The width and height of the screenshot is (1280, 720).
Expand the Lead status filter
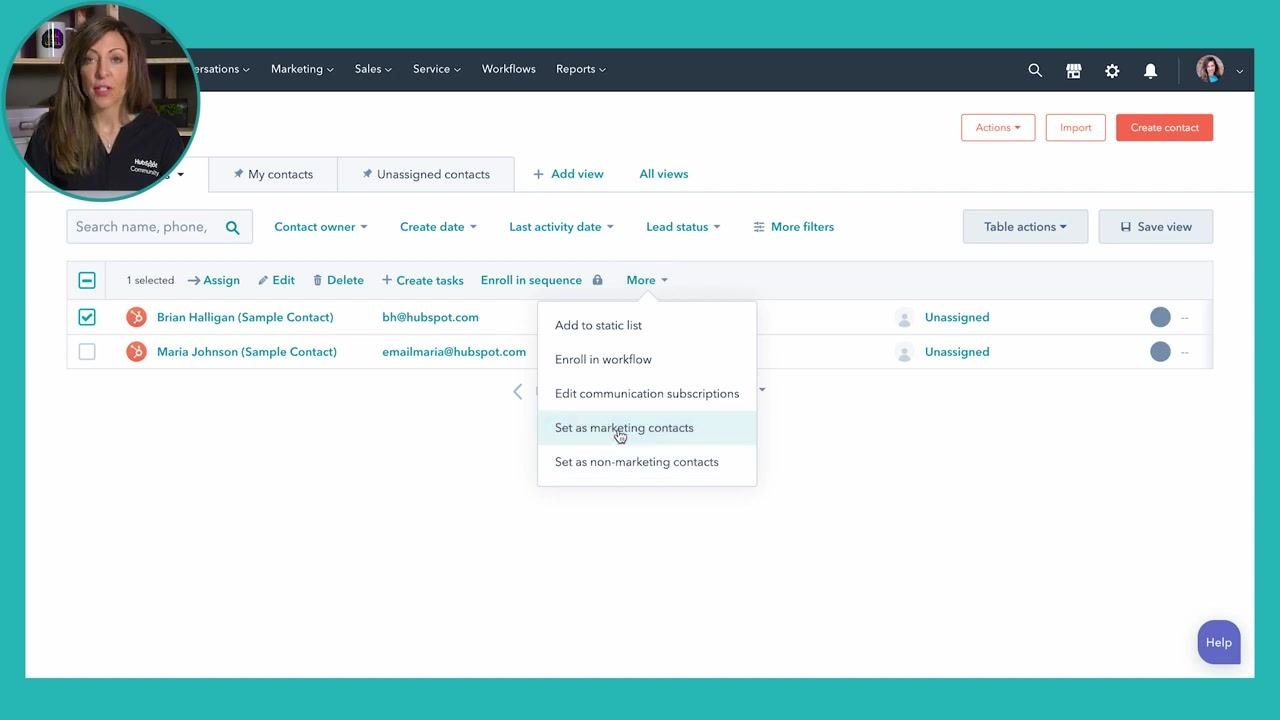(683, 227)
